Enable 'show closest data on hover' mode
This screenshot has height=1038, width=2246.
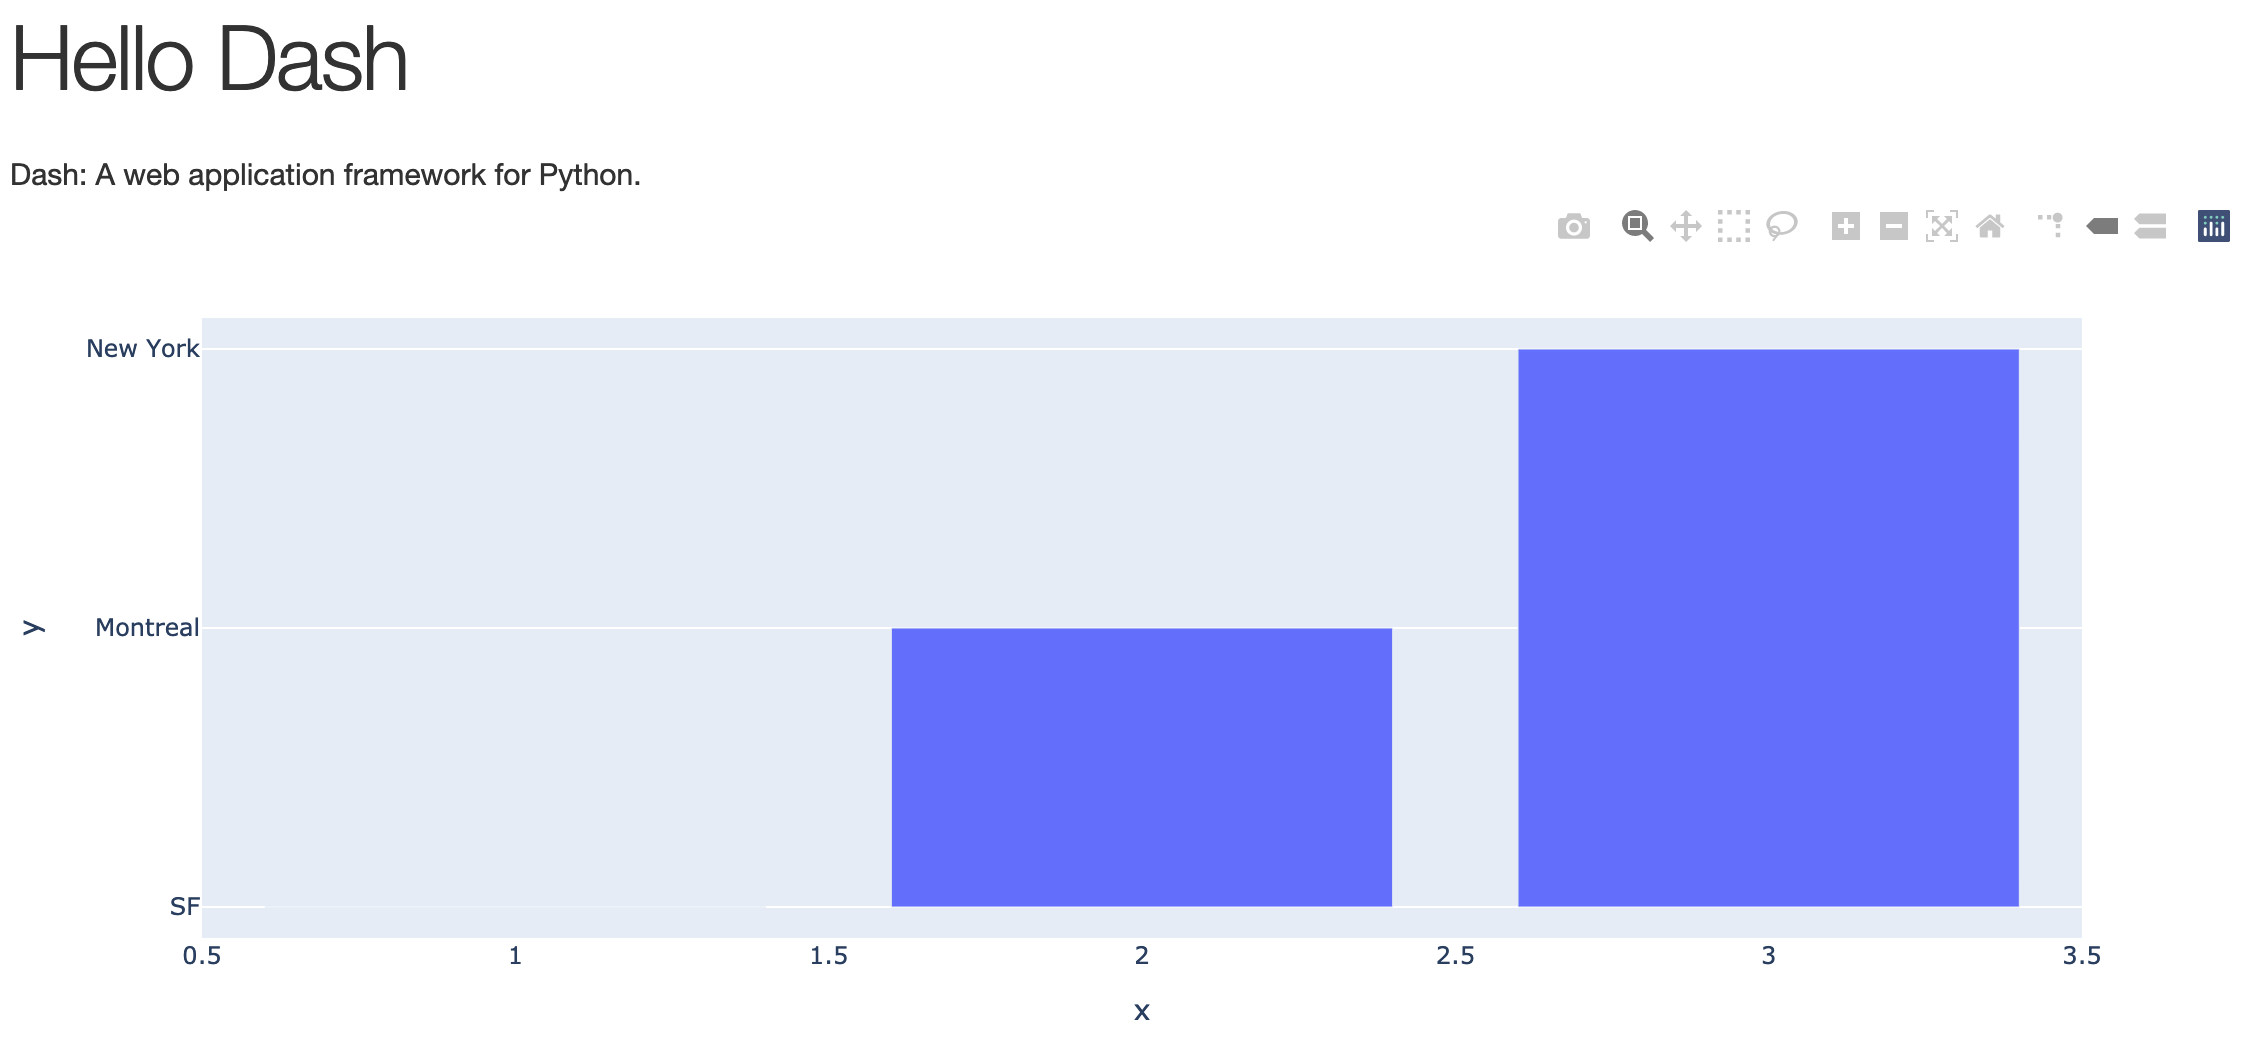coord(2103,227)
